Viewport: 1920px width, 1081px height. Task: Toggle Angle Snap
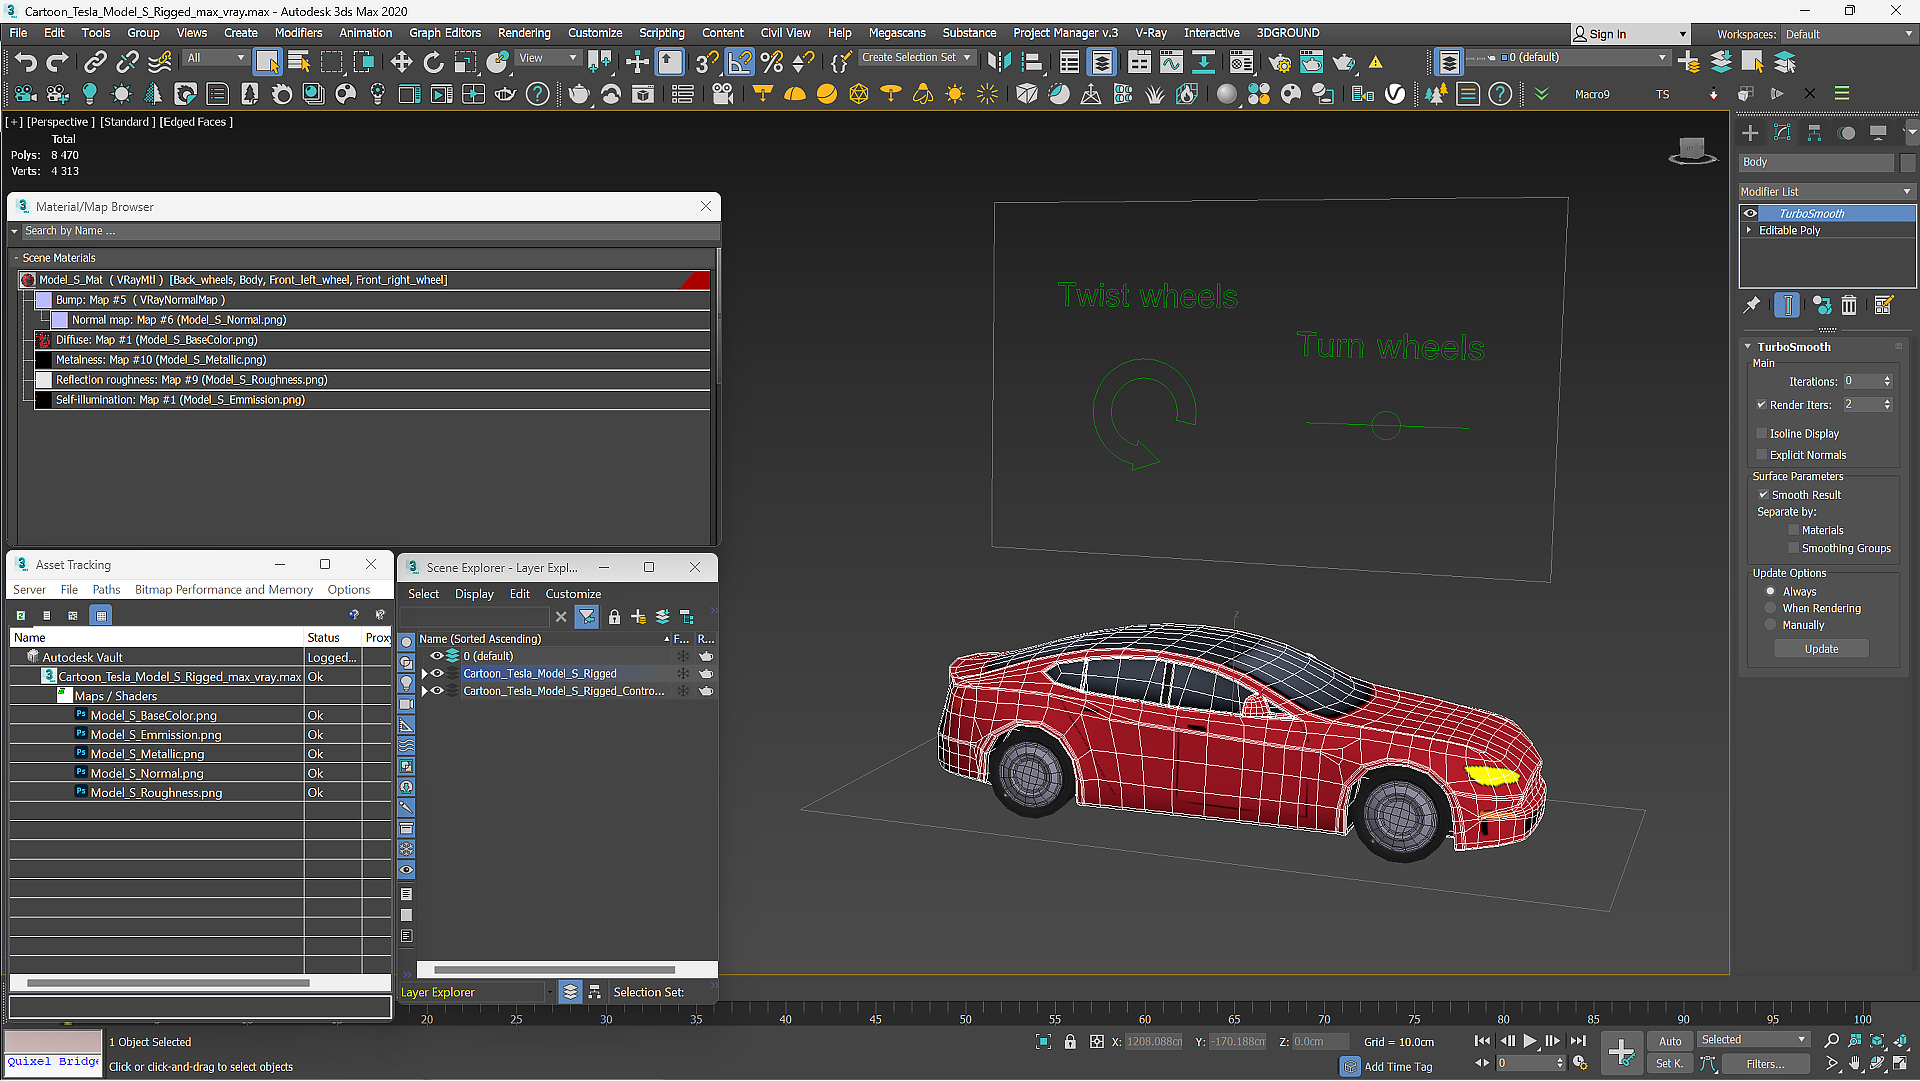740,62
